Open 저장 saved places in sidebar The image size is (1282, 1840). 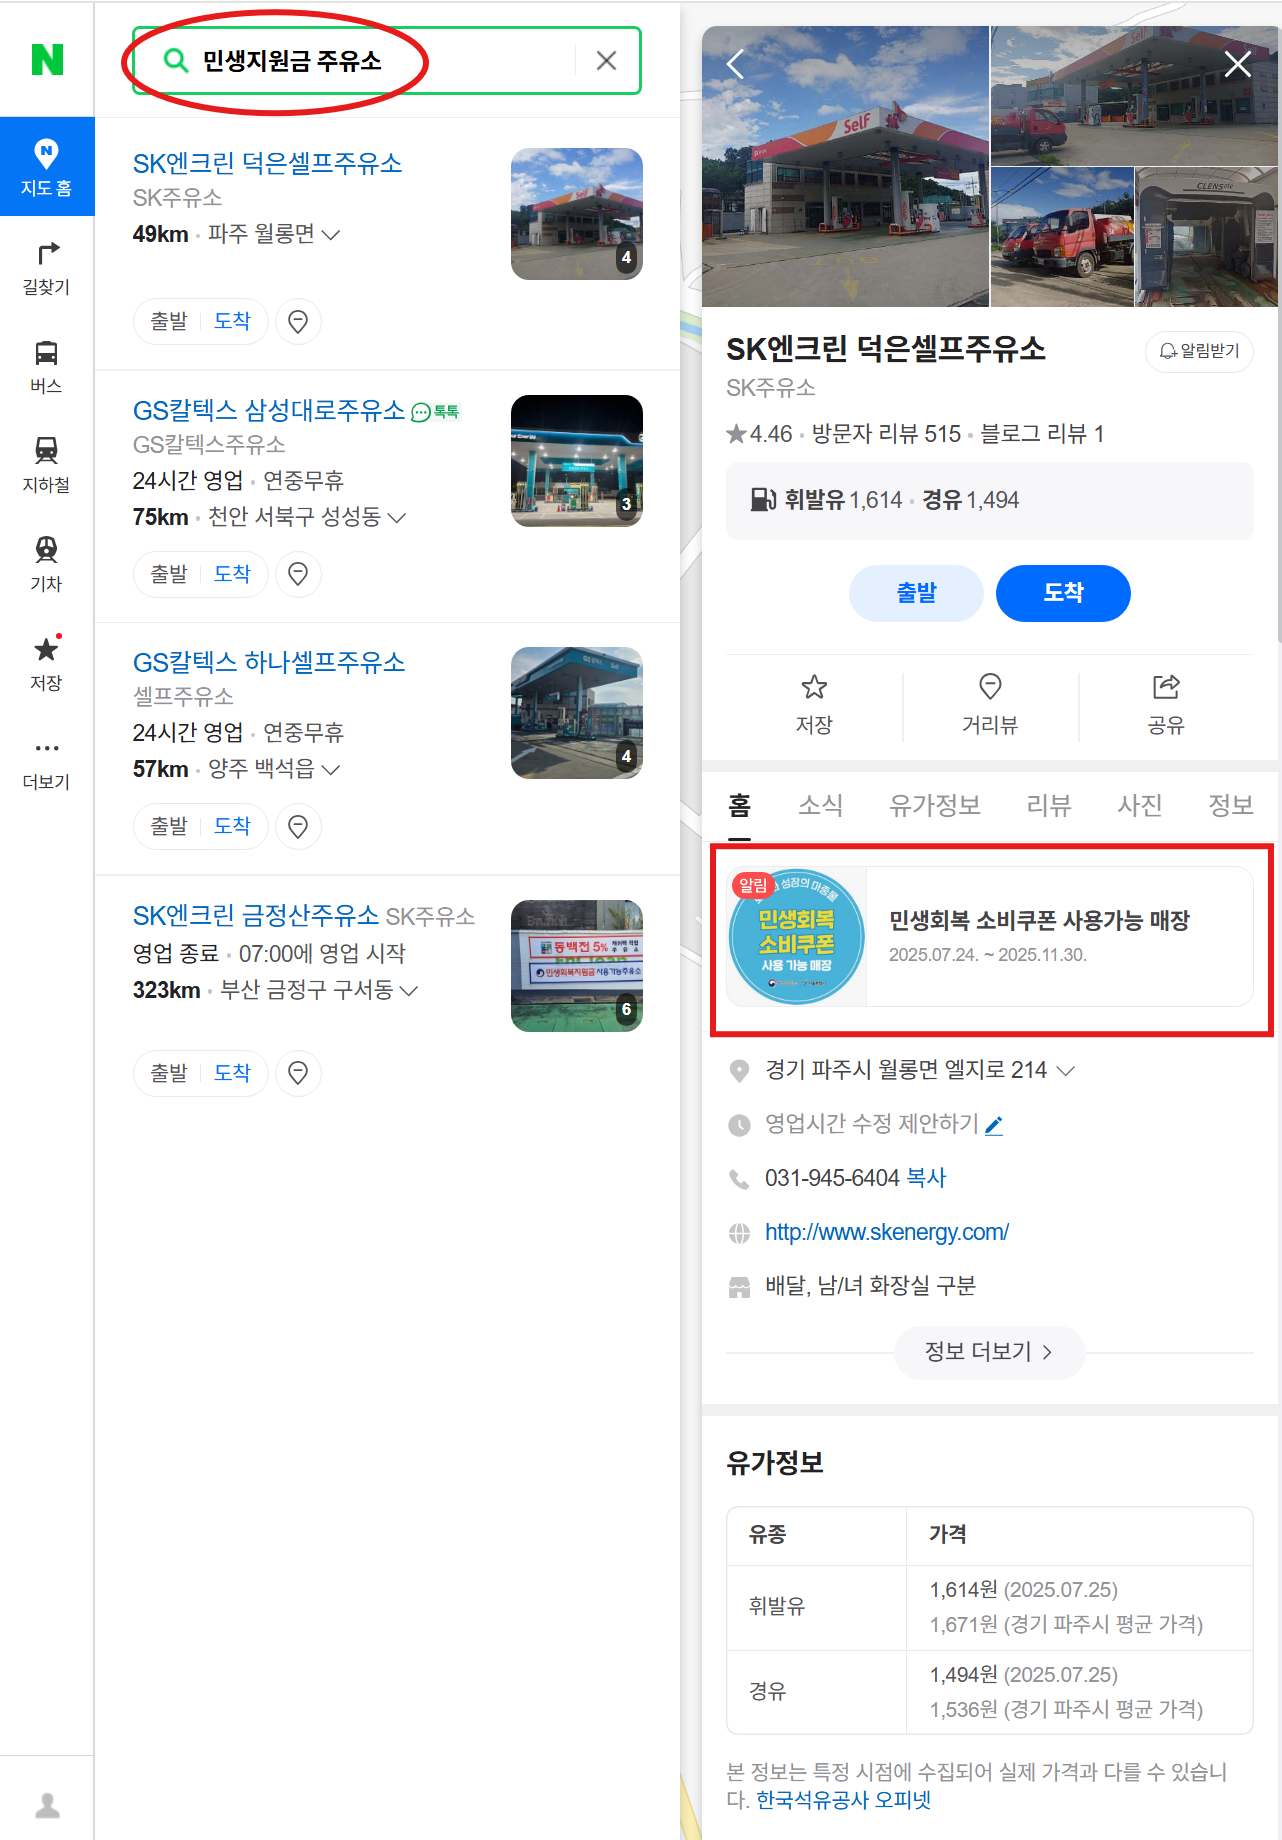point(47,663)
